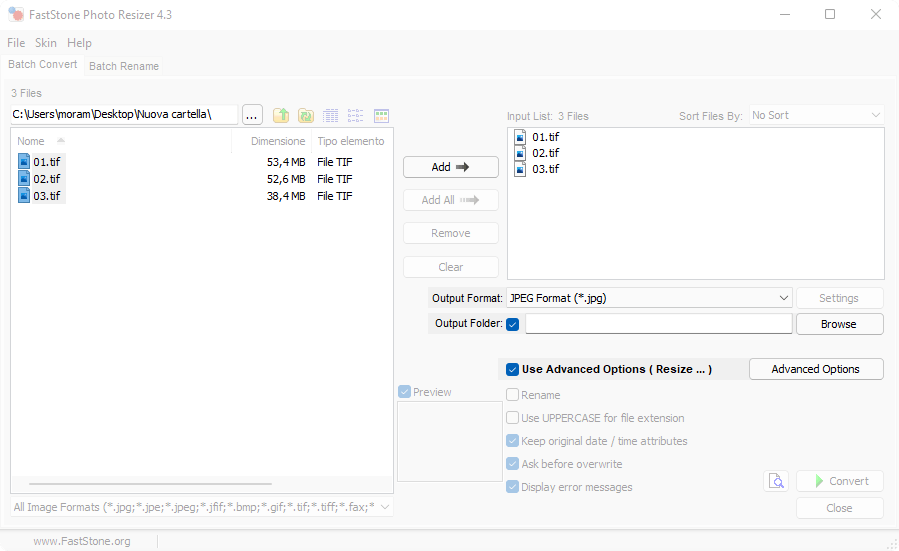Open Advanced Options dialog
Screen dimensions: 899x551
(816, 369)
